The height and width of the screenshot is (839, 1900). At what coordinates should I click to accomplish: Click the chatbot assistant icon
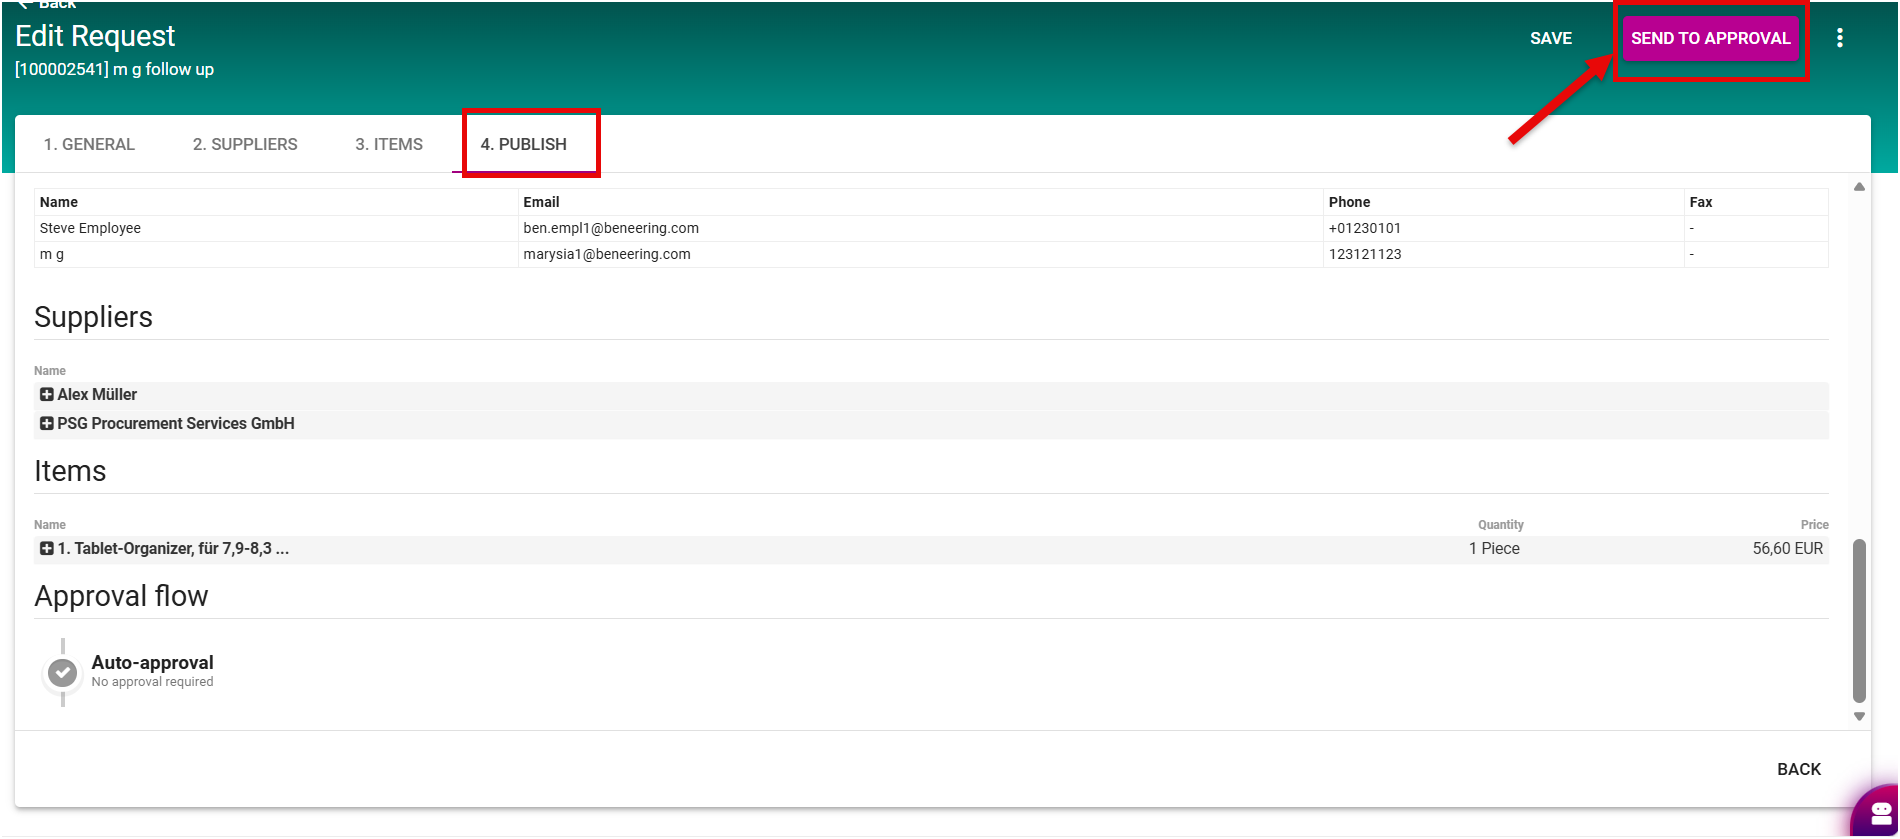tap(1879, 811)
